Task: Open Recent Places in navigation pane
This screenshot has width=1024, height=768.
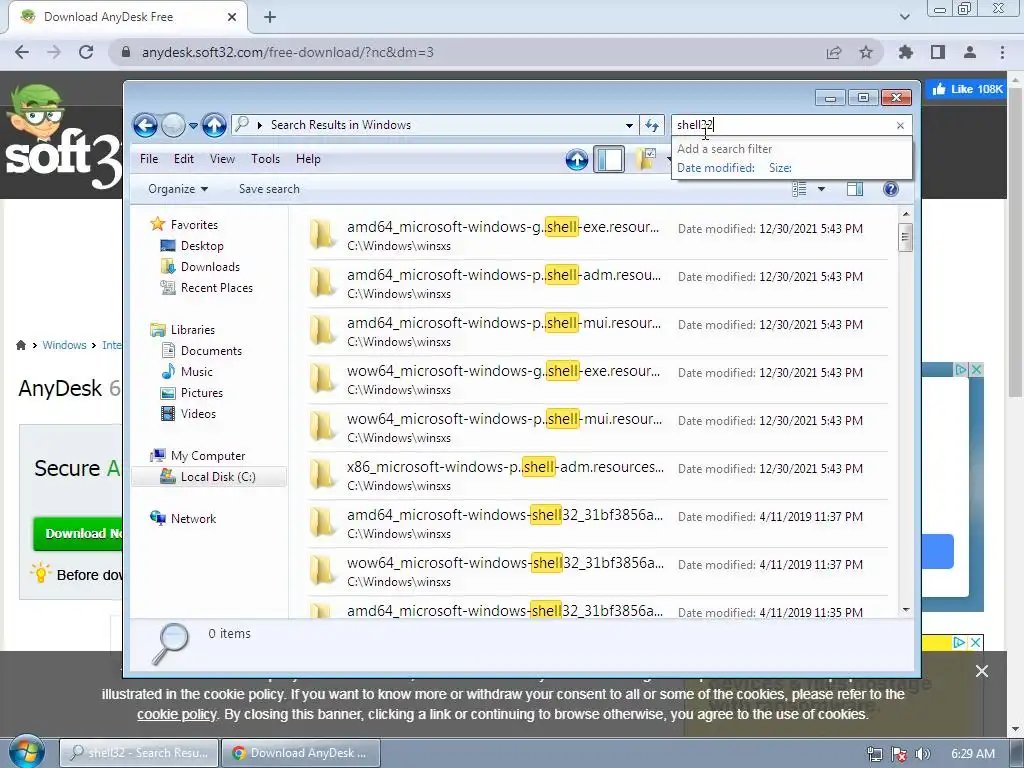Action: (217, 287)
